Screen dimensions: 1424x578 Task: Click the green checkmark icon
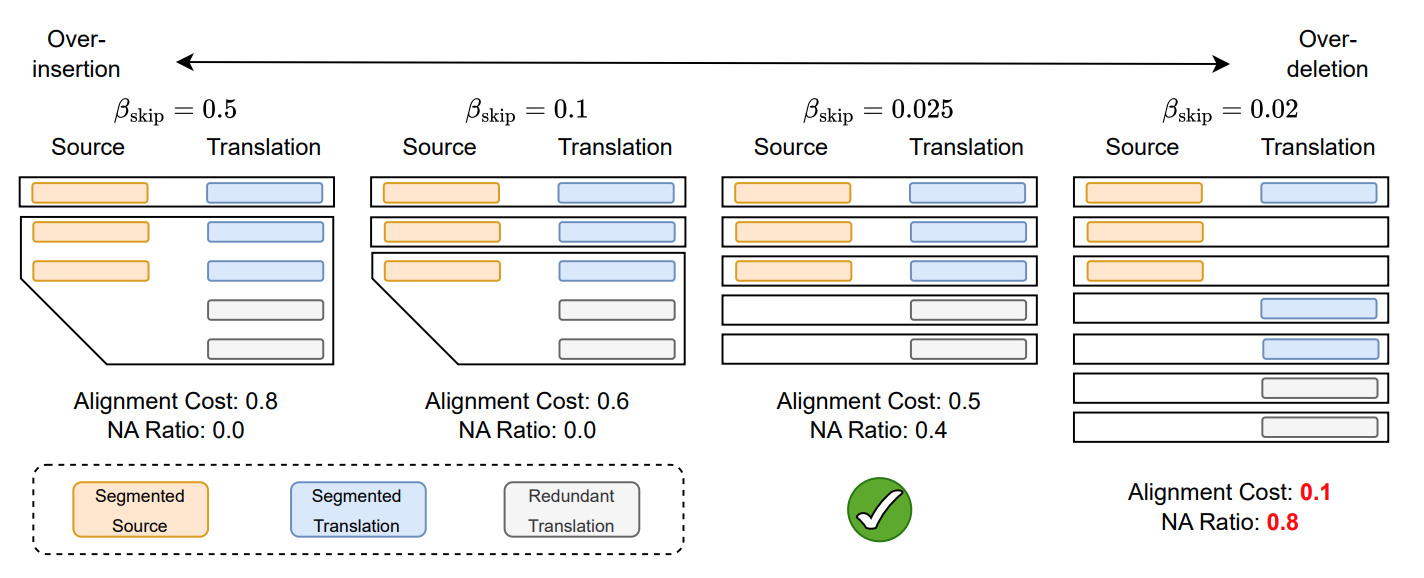point(880,510)
